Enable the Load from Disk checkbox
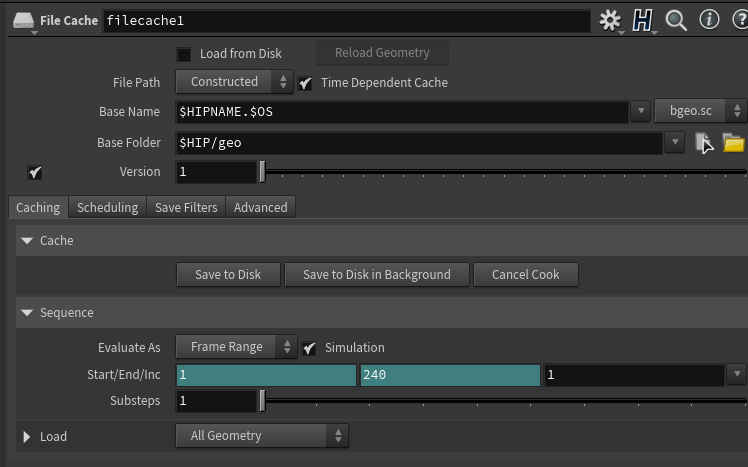This screenshot has height=467, width=748. (184, 54)
